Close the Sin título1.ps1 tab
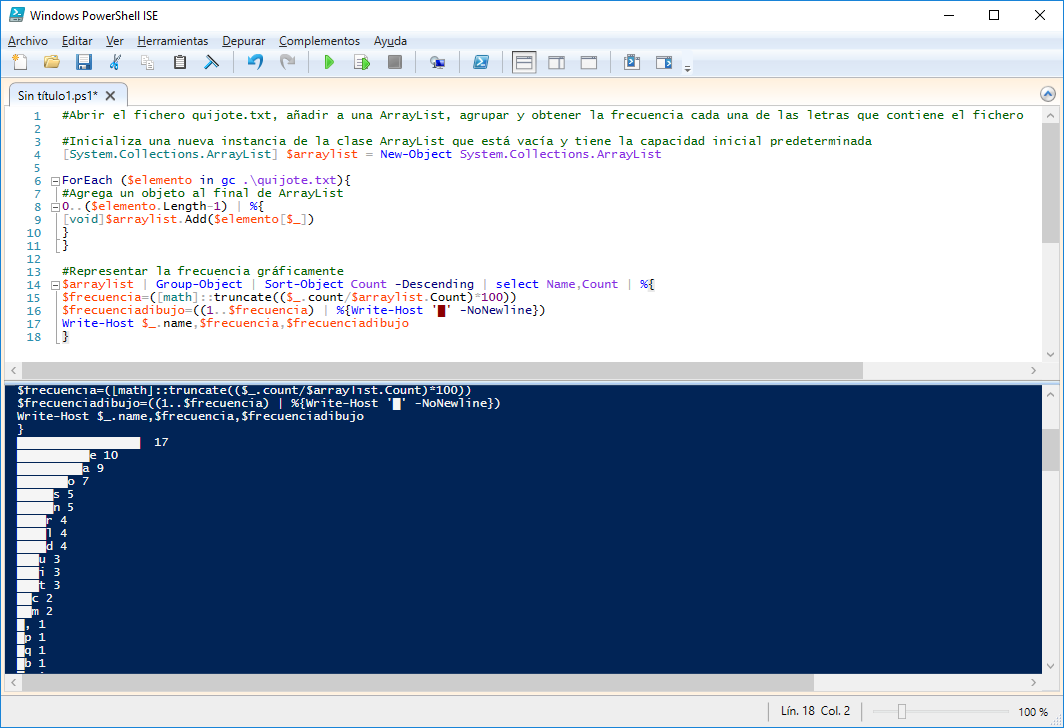 click(110, 96)
